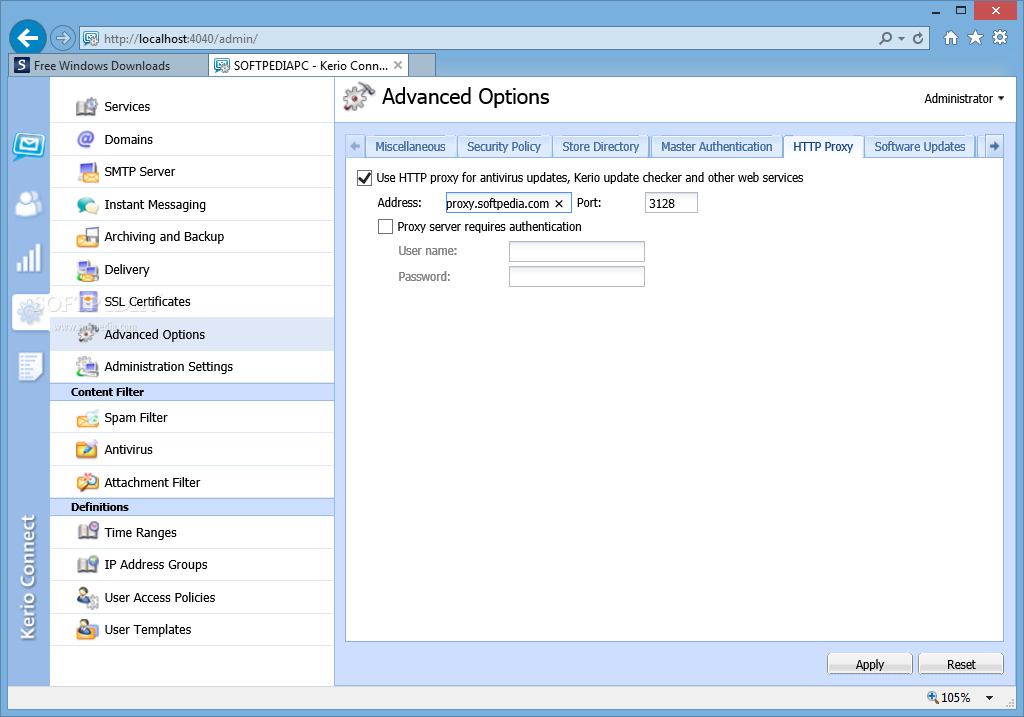Click the Password input field
Screen dimensions: 1024x717
577,276
